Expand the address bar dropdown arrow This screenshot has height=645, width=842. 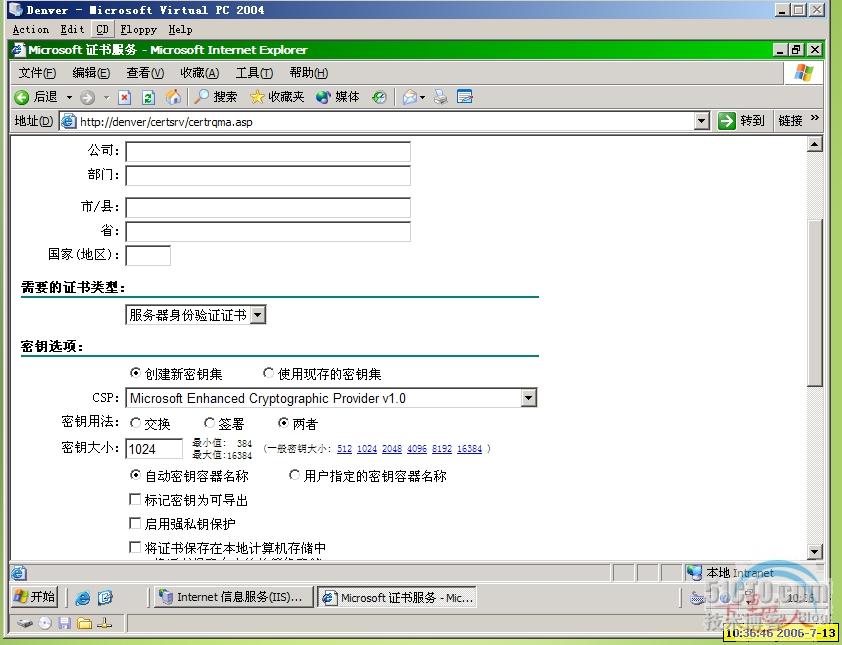point(701,121)
